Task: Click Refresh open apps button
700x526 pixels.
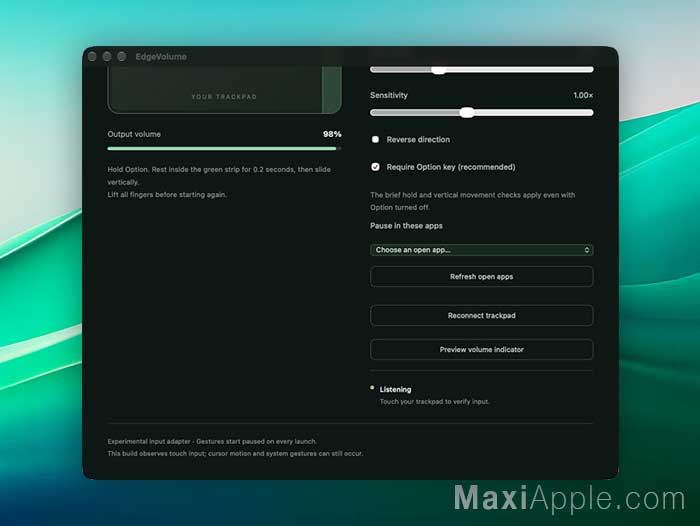Action: (481, 277)
